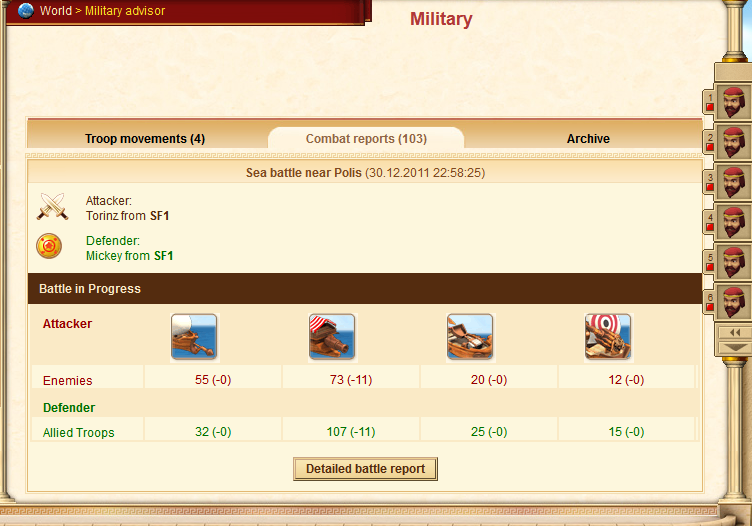This screenshot has width=752, height=526.
Task: Switch to Combat reports (103) tab
Action: click(x=366, y=139)
